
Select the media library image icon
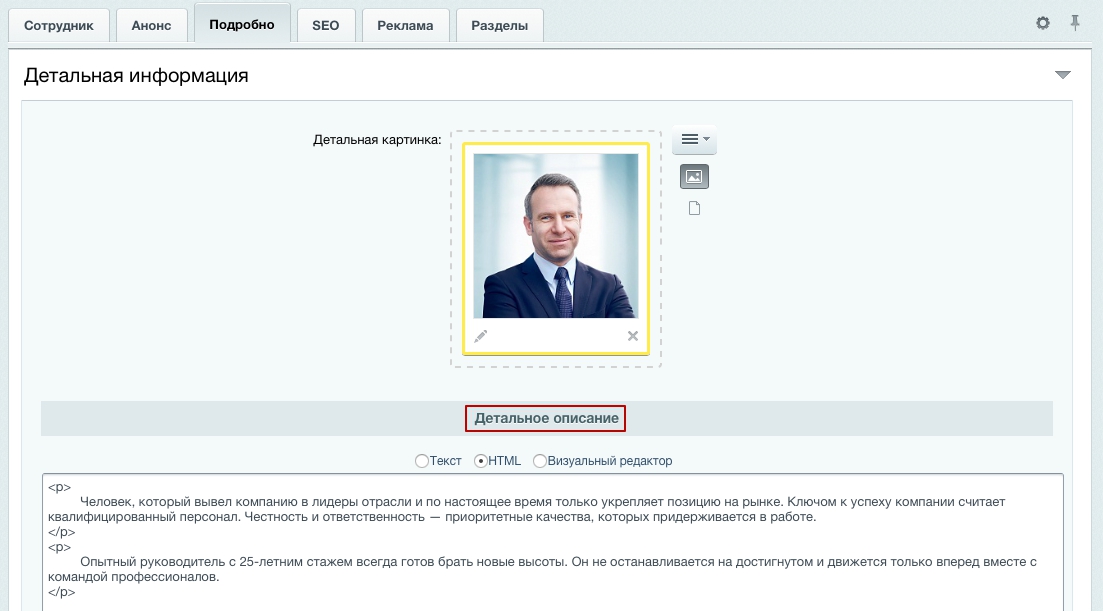(694, 176)
